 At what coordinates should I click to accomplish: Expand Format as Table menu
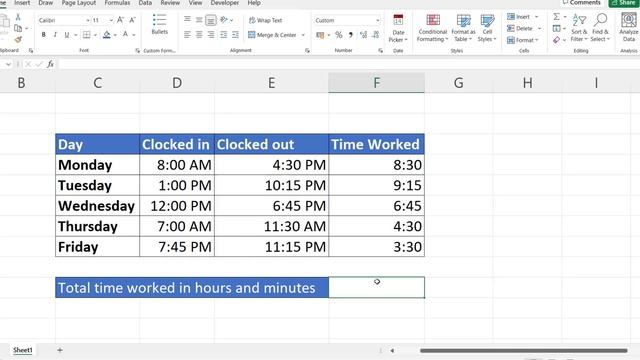tap(463, 28)
